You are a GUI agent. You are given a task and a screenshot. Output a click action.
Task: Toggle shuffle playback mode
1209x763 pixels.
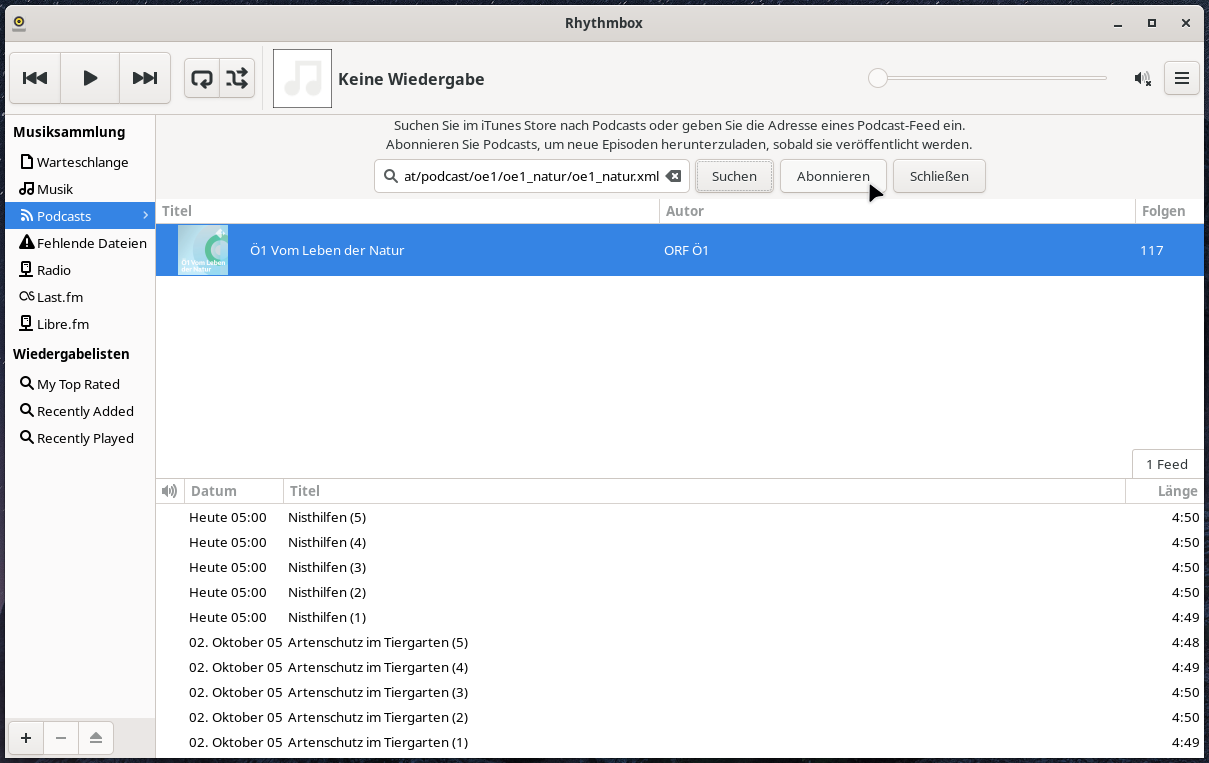[237, 78]
